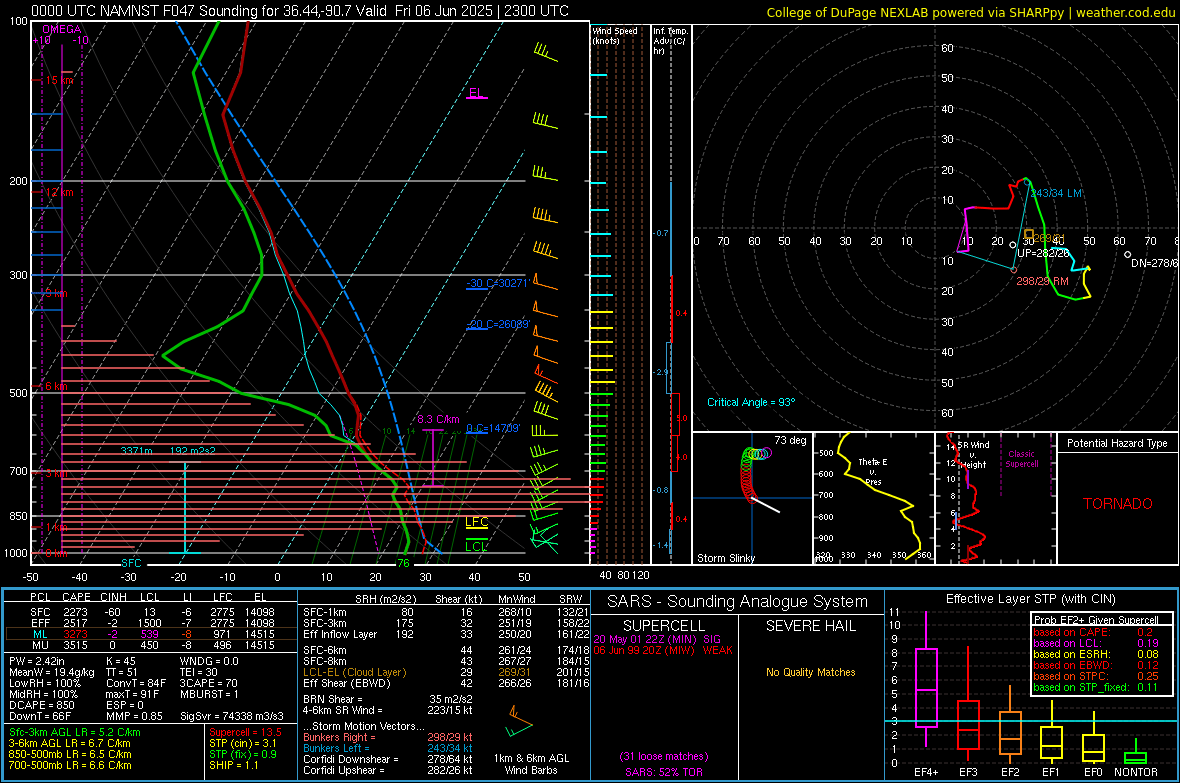Select the 'EFF' parcel row in table
Image resolution: width=1180 pixels, height=783 pixels.
151,623
